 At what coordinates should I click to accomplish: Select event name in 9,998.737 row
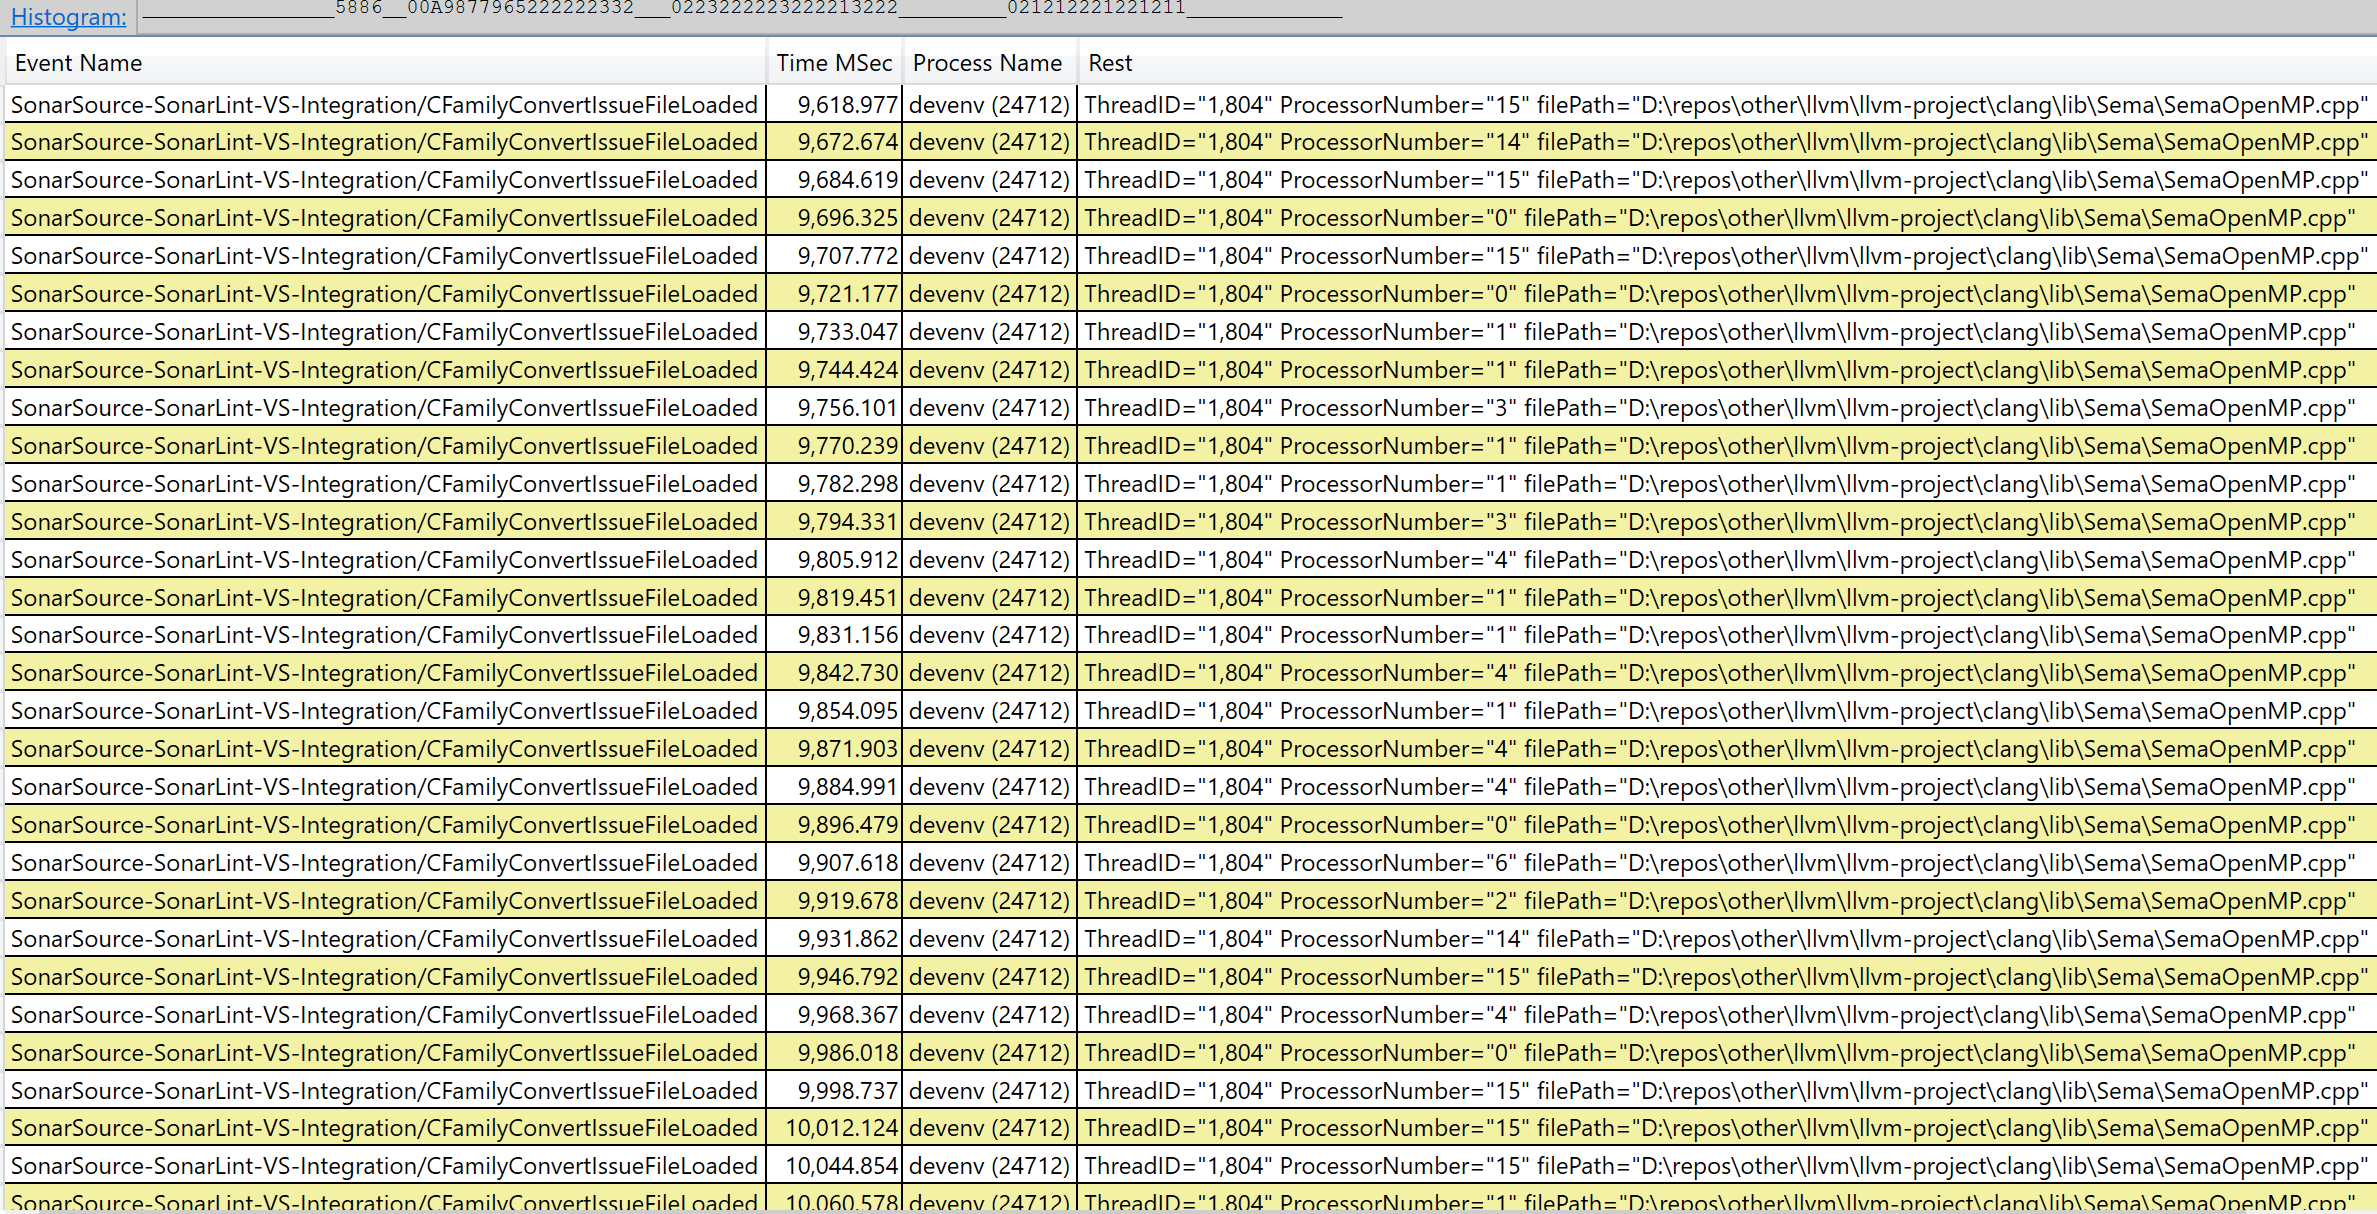pyautogui.click(x=384, y=1091)
